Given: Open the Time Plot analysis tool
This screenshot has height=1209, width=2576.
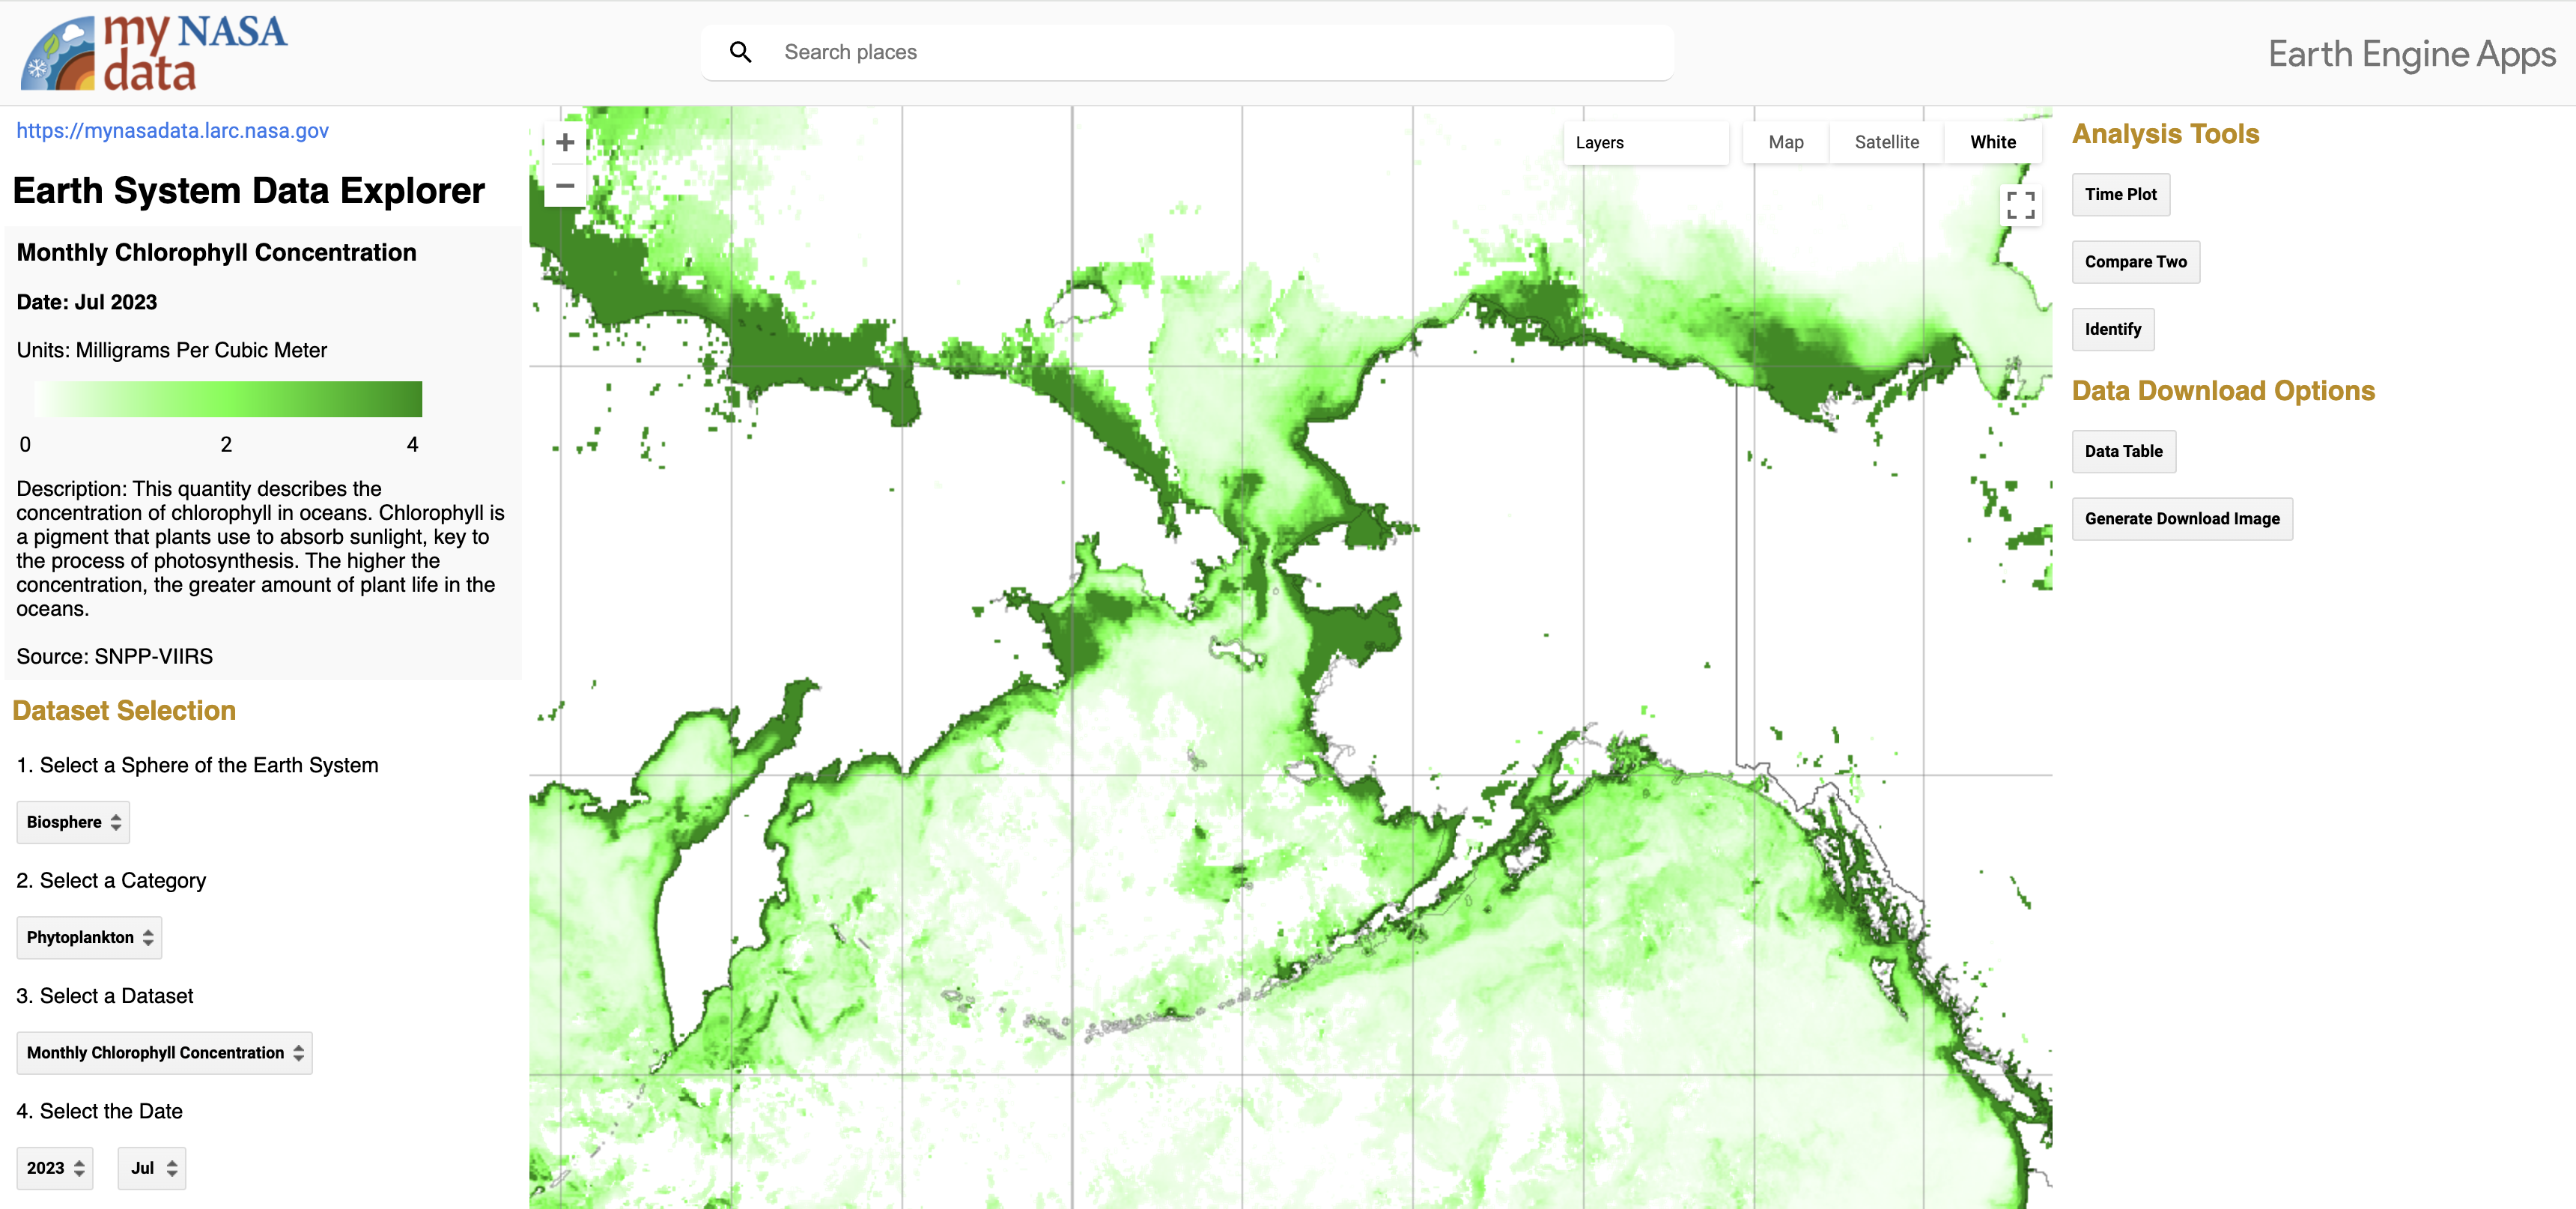Looking at the screenshot, I should (x=2120, y=194).
